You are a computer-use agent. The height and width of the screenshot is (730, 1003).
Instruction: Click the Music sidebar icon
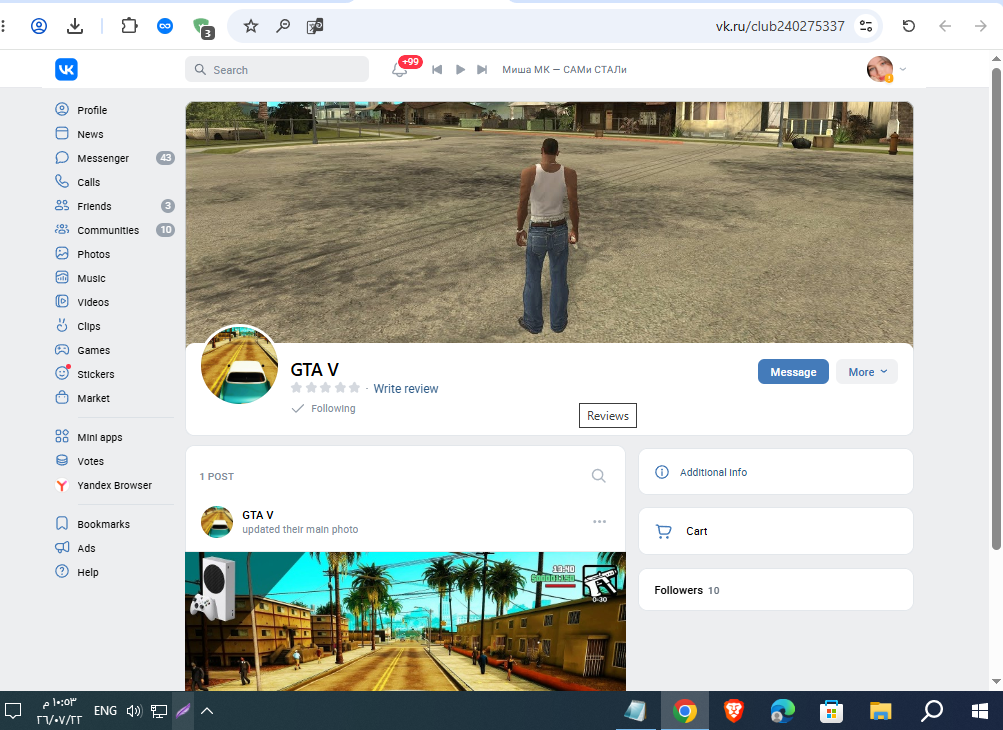coord(62,278)
